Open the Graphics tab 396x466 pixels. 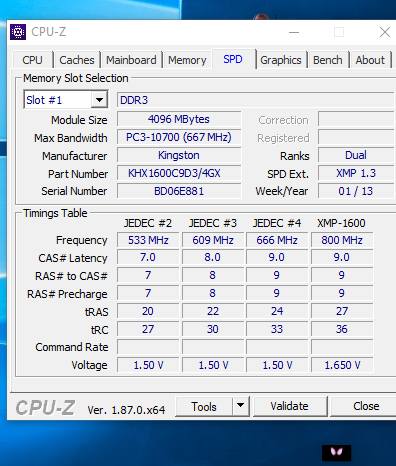tap(281, 60)
